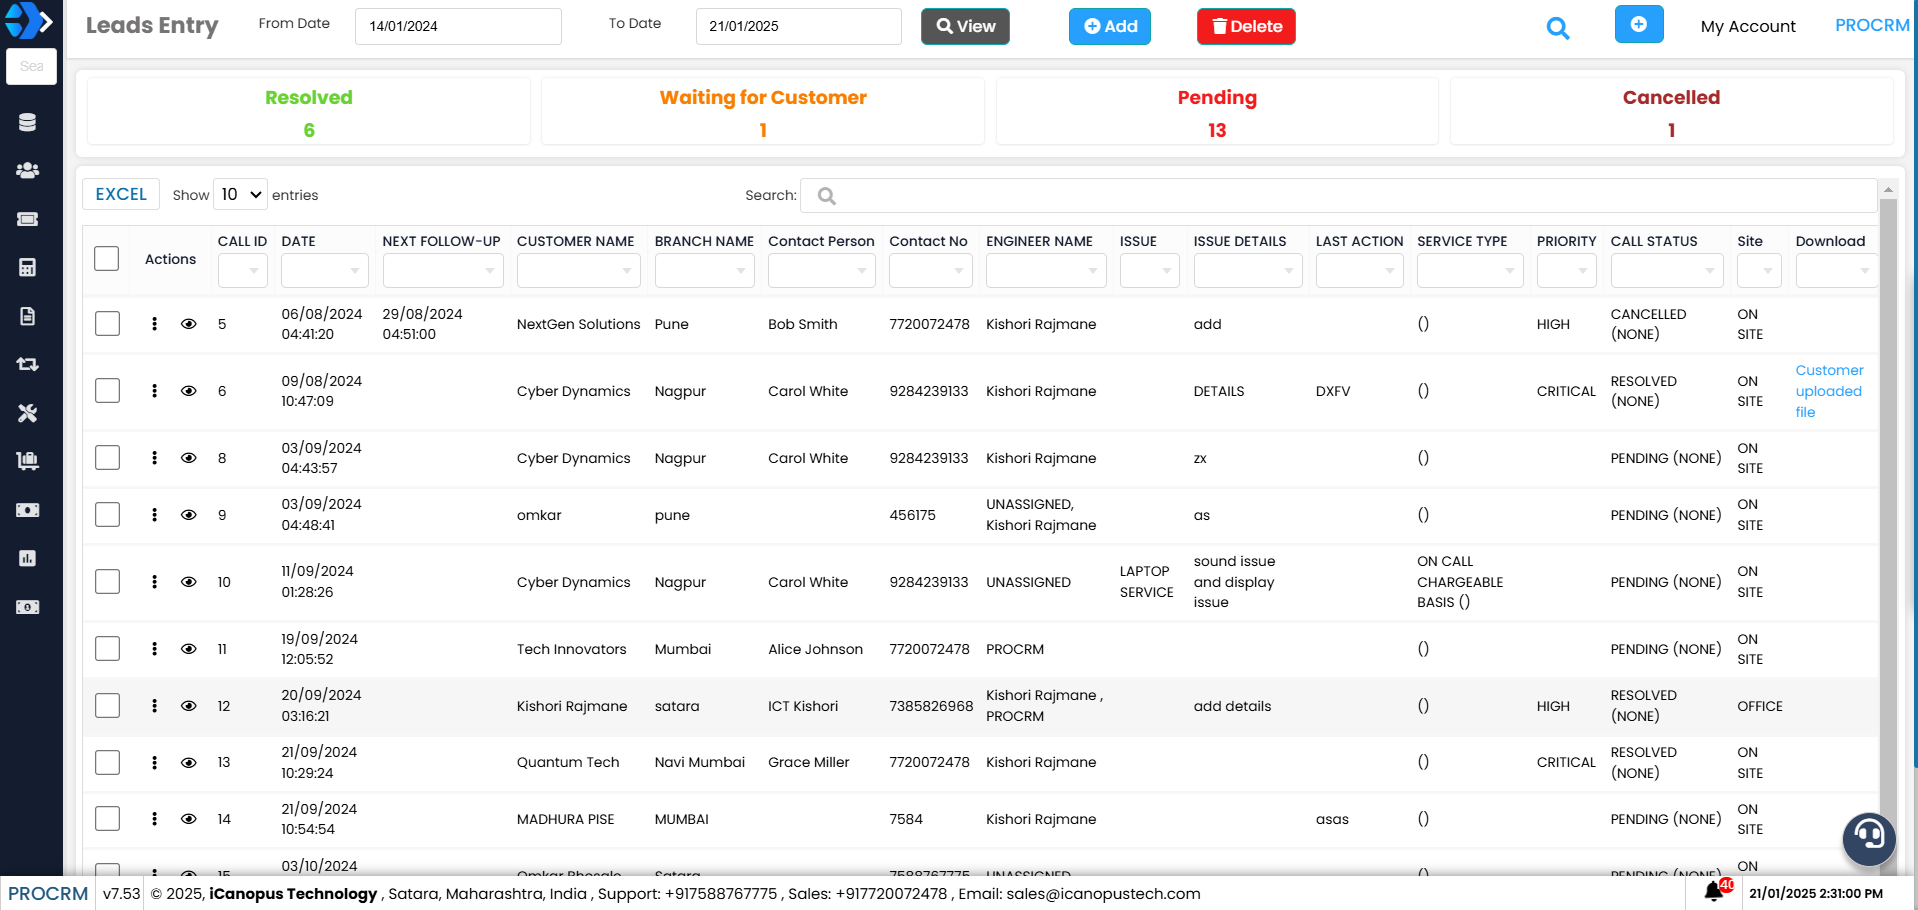Open the users group icon in sidebar
This screenshot has width=1918, height=910.
(28, 171)
